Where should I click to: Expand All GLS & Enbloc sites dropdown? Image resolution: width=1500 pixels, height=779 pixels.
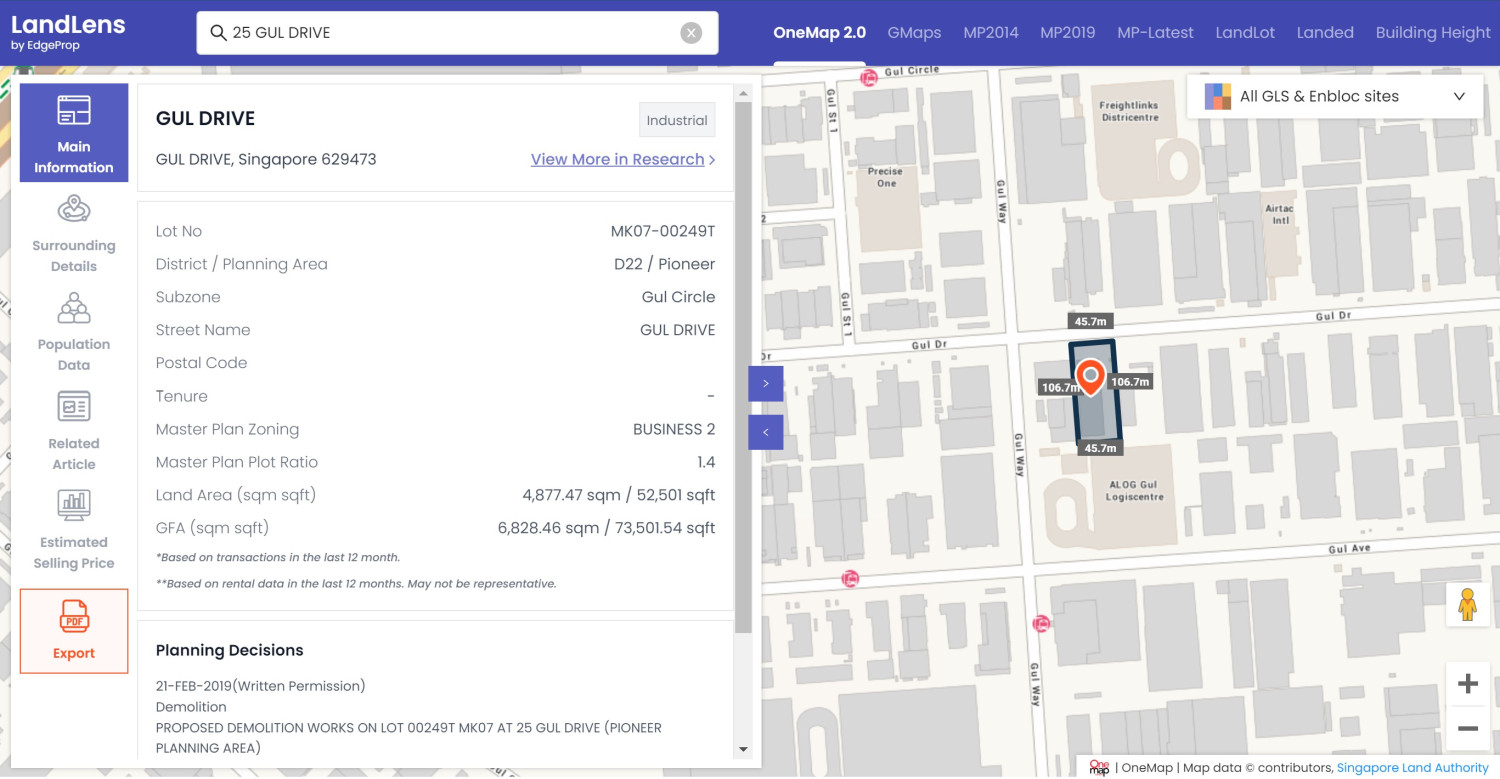[x=1334, y=97]
